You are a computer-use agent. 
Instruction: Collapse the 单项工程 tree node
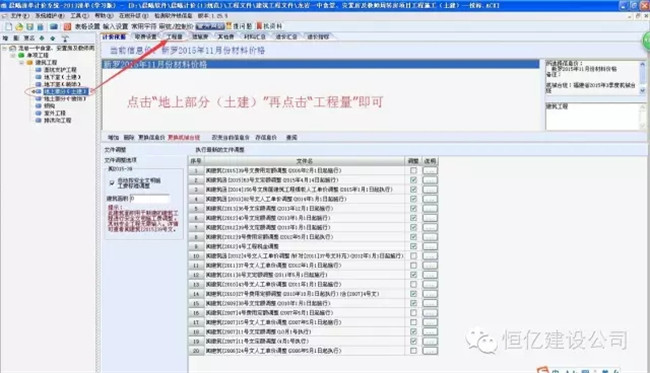click(x=13, y=55)
